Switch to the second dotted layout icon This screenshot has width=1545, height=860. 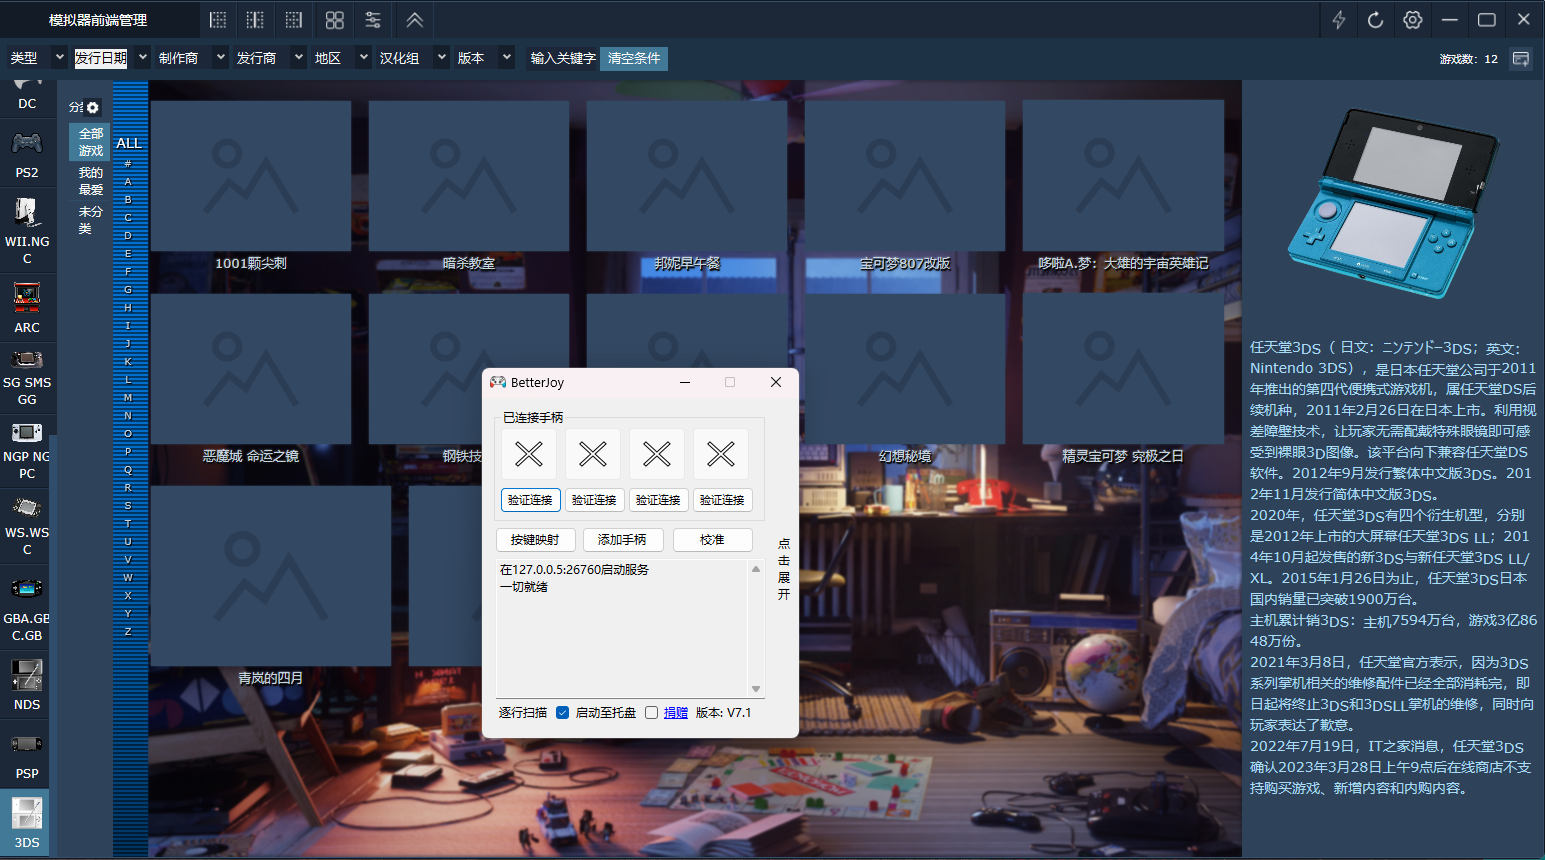click(256, 20)
